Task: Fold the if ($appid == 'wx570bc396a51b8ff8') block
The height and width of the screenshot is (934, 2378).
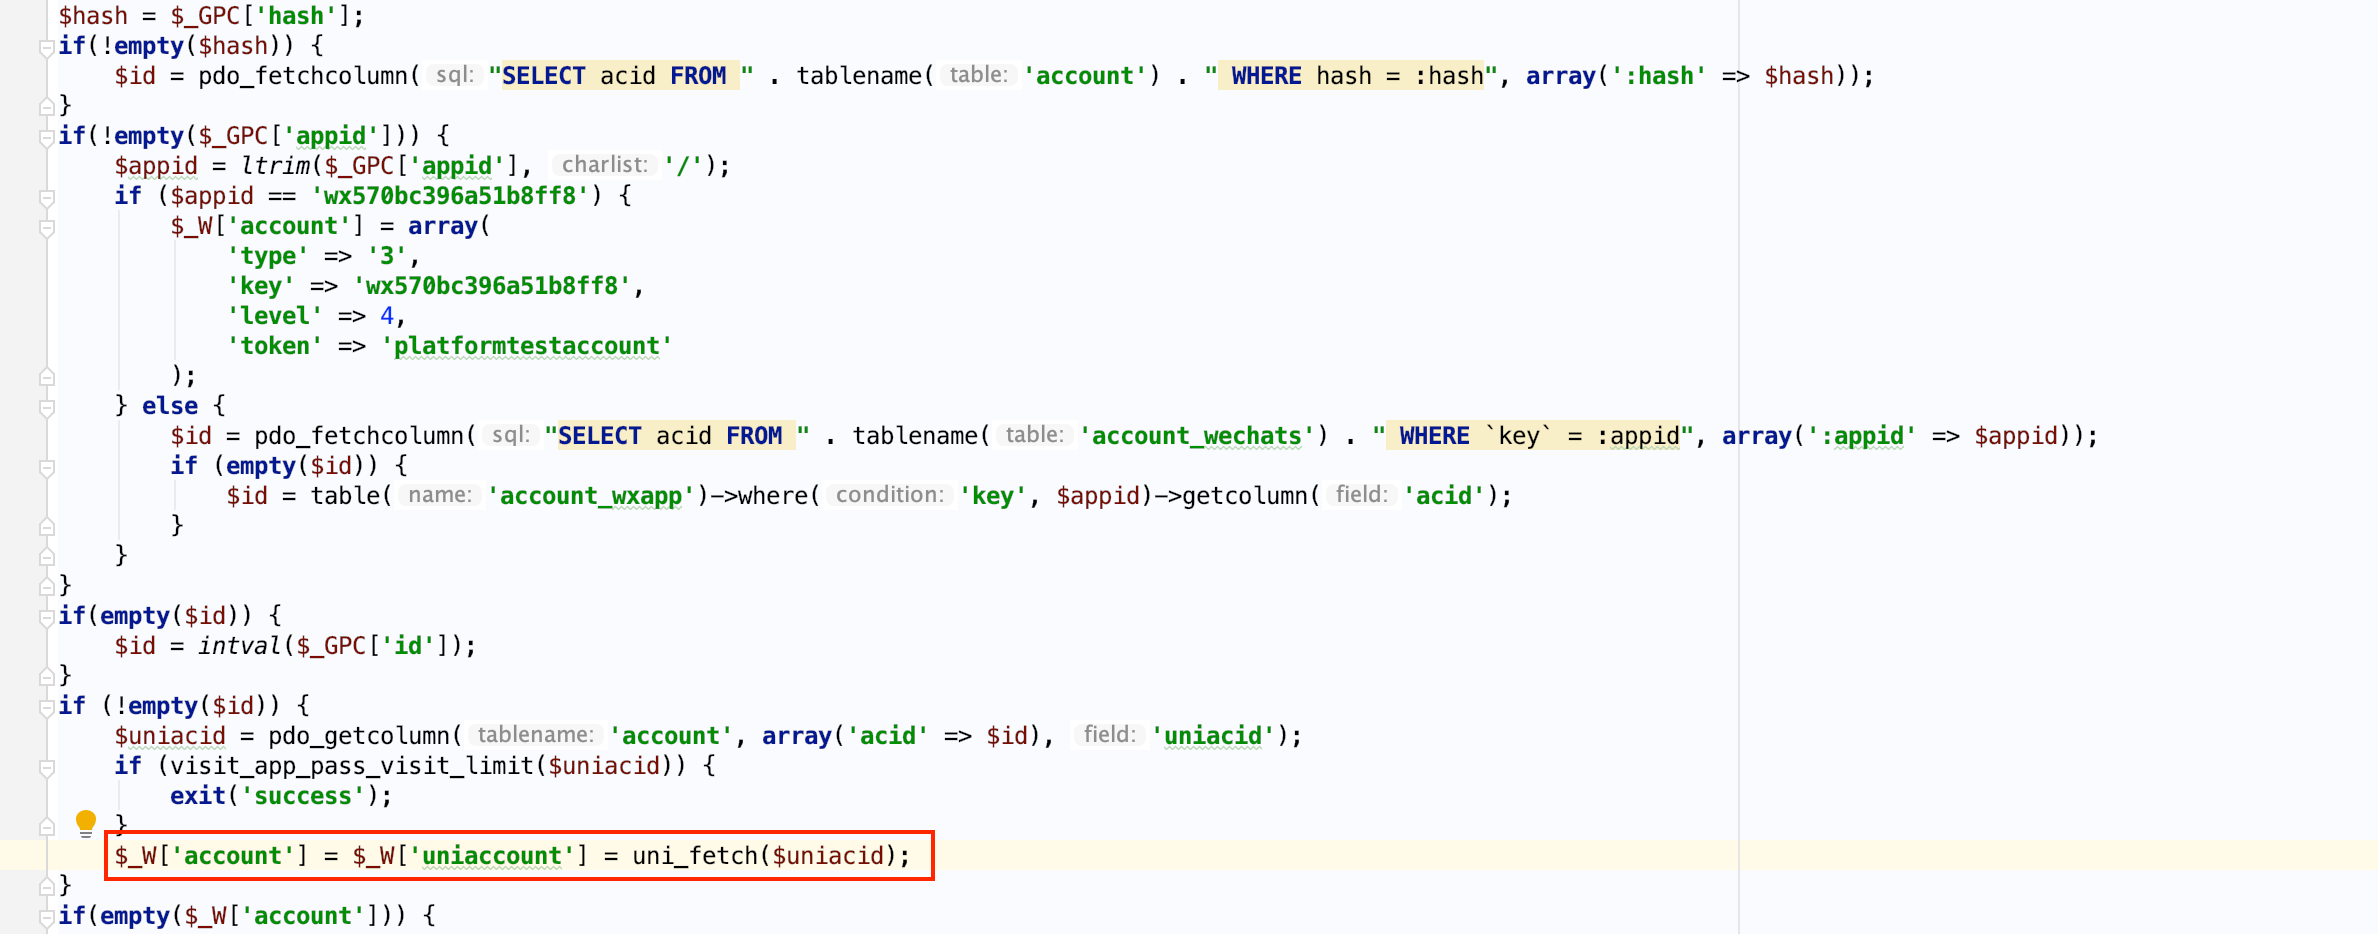Action: (x=46, y=197)
